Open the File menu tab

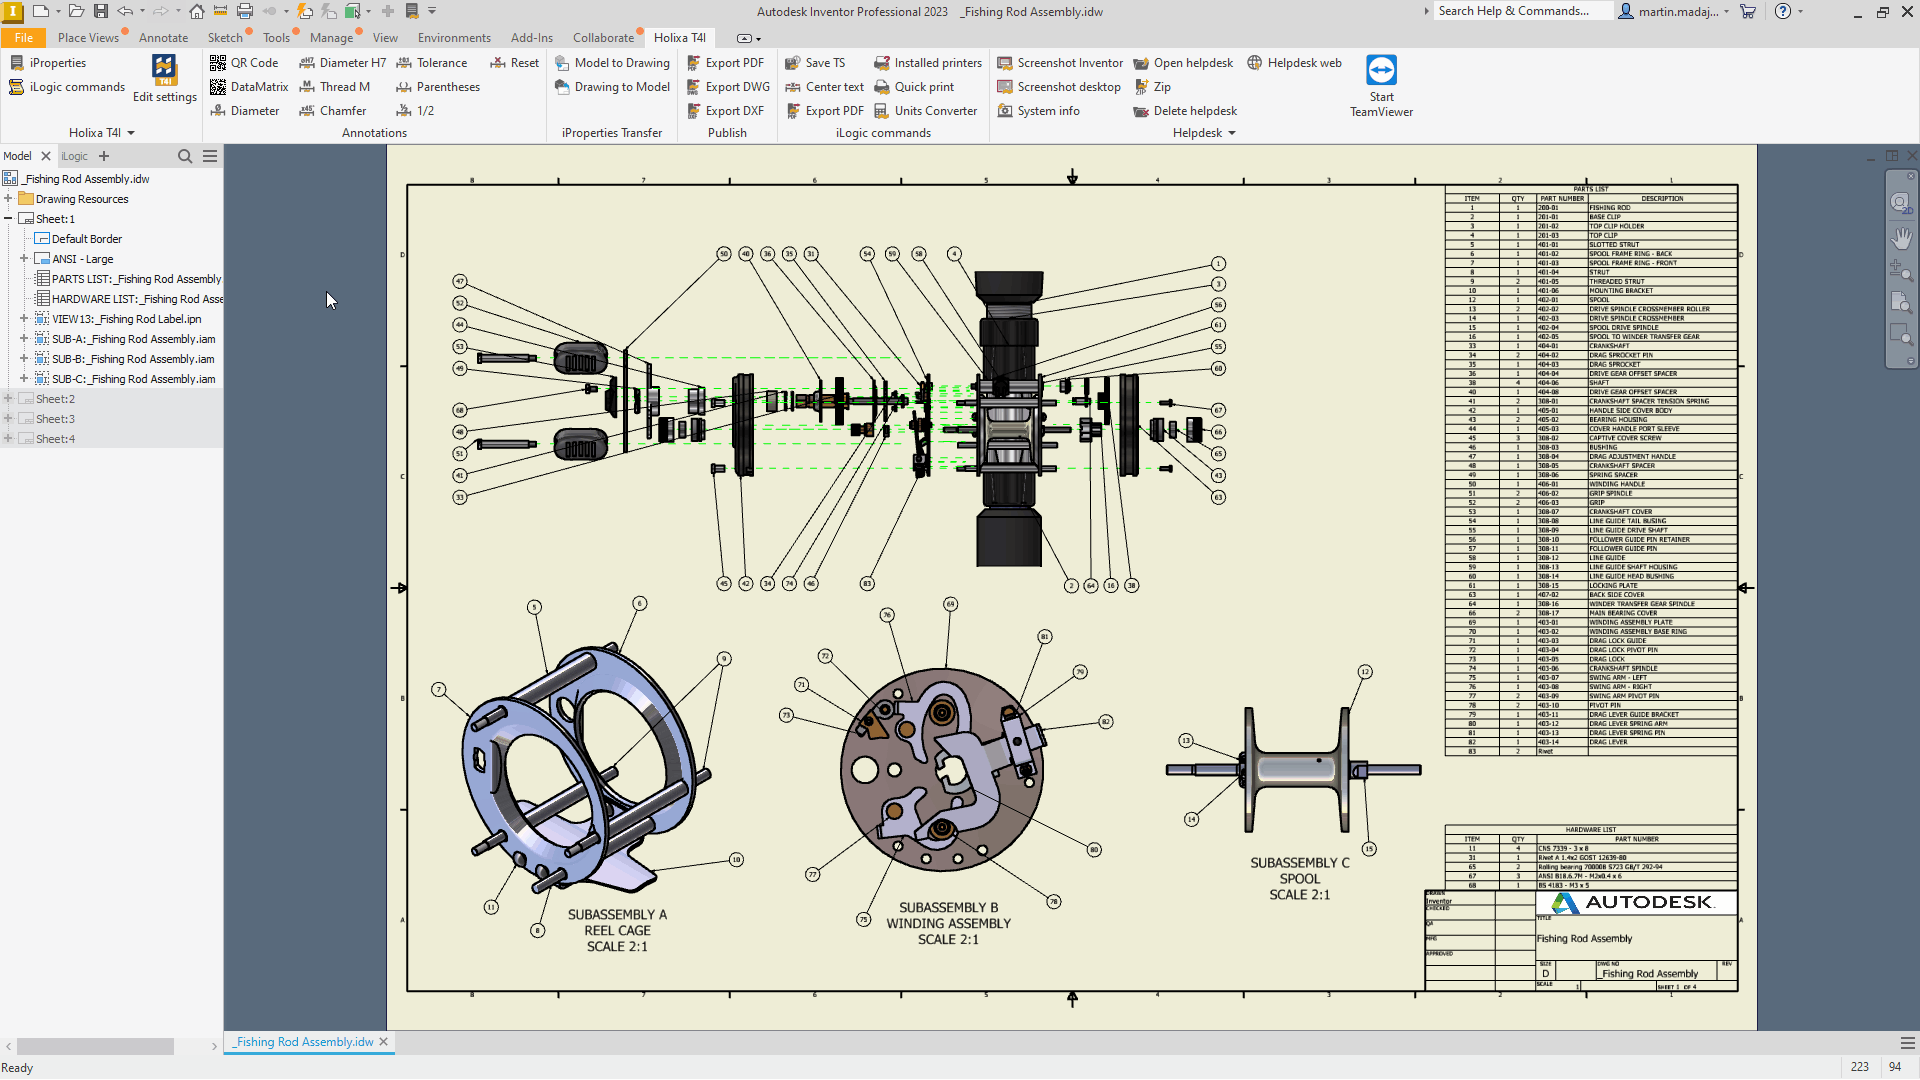[x=24, y=38]
